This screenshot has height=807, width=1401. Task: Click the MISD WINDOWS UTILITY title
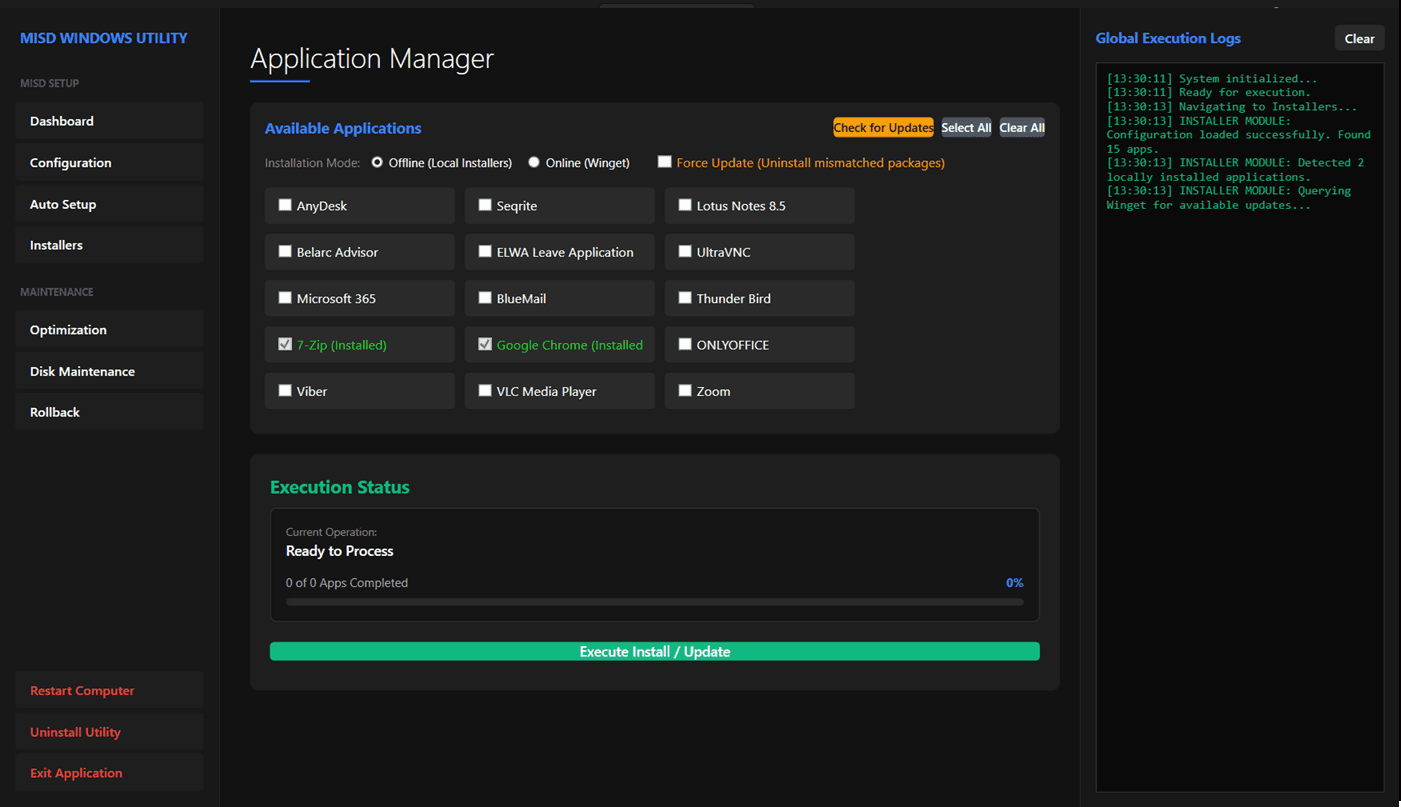[104, 38]
